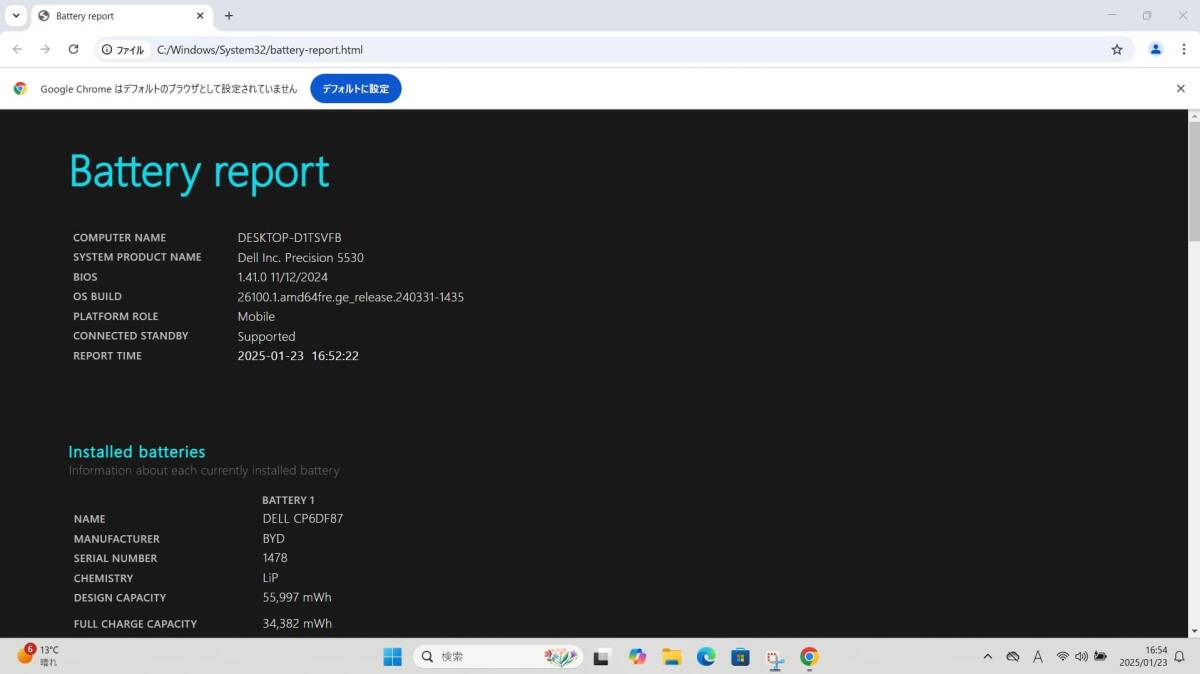Click the browser back arrow
The image size is (1200, 674).
(17, 49)
